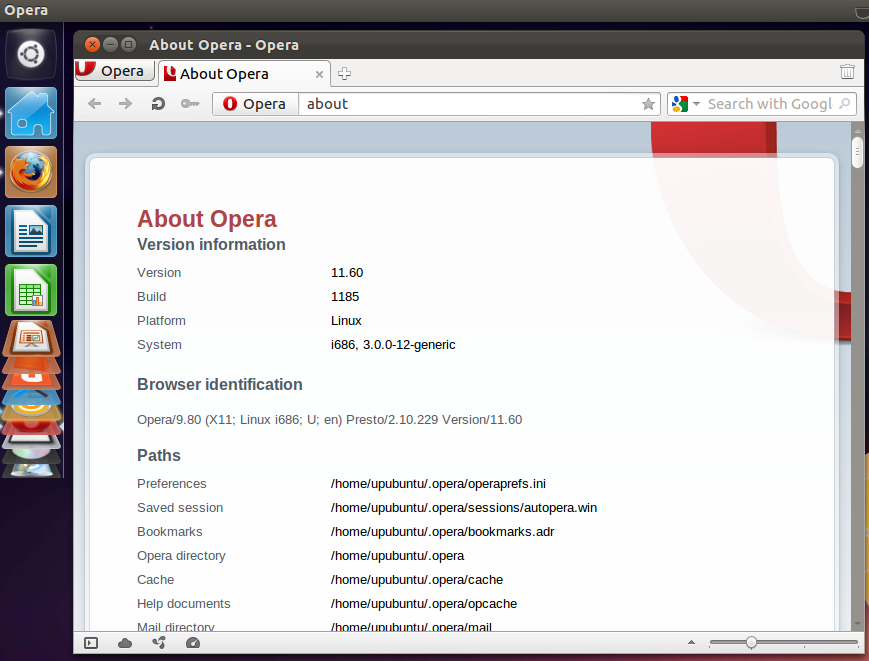The height and width of the screenshot is (661, 869).
Task: Click the browser identification user agent string
Action: 329,420
